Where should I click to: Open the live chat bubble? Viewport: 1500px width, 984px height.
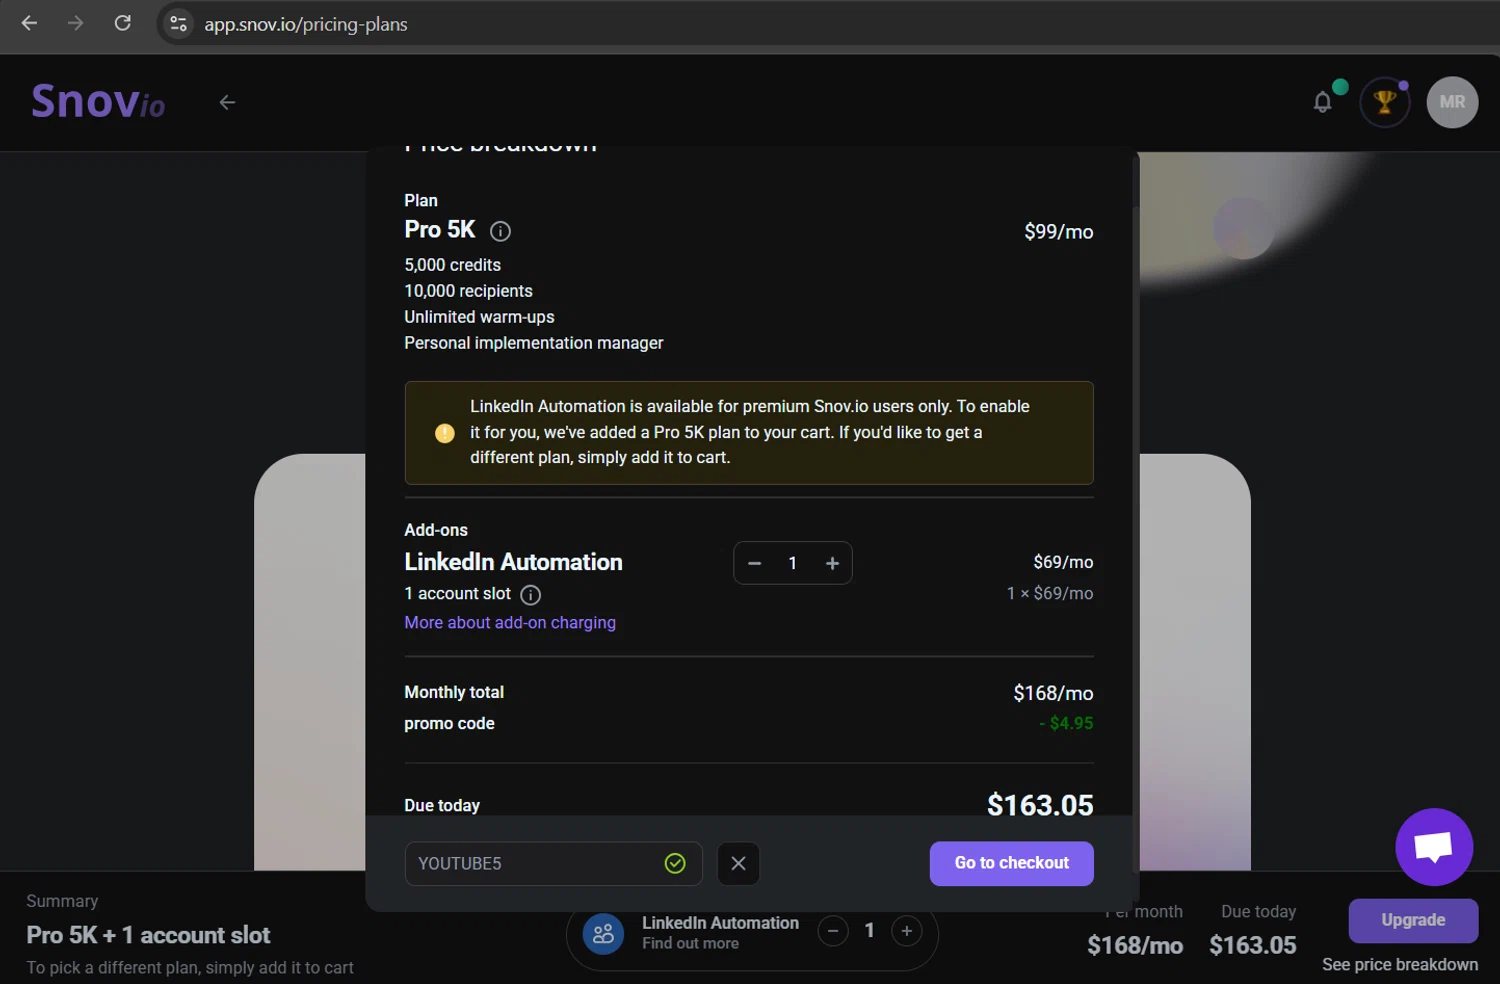1434,847
